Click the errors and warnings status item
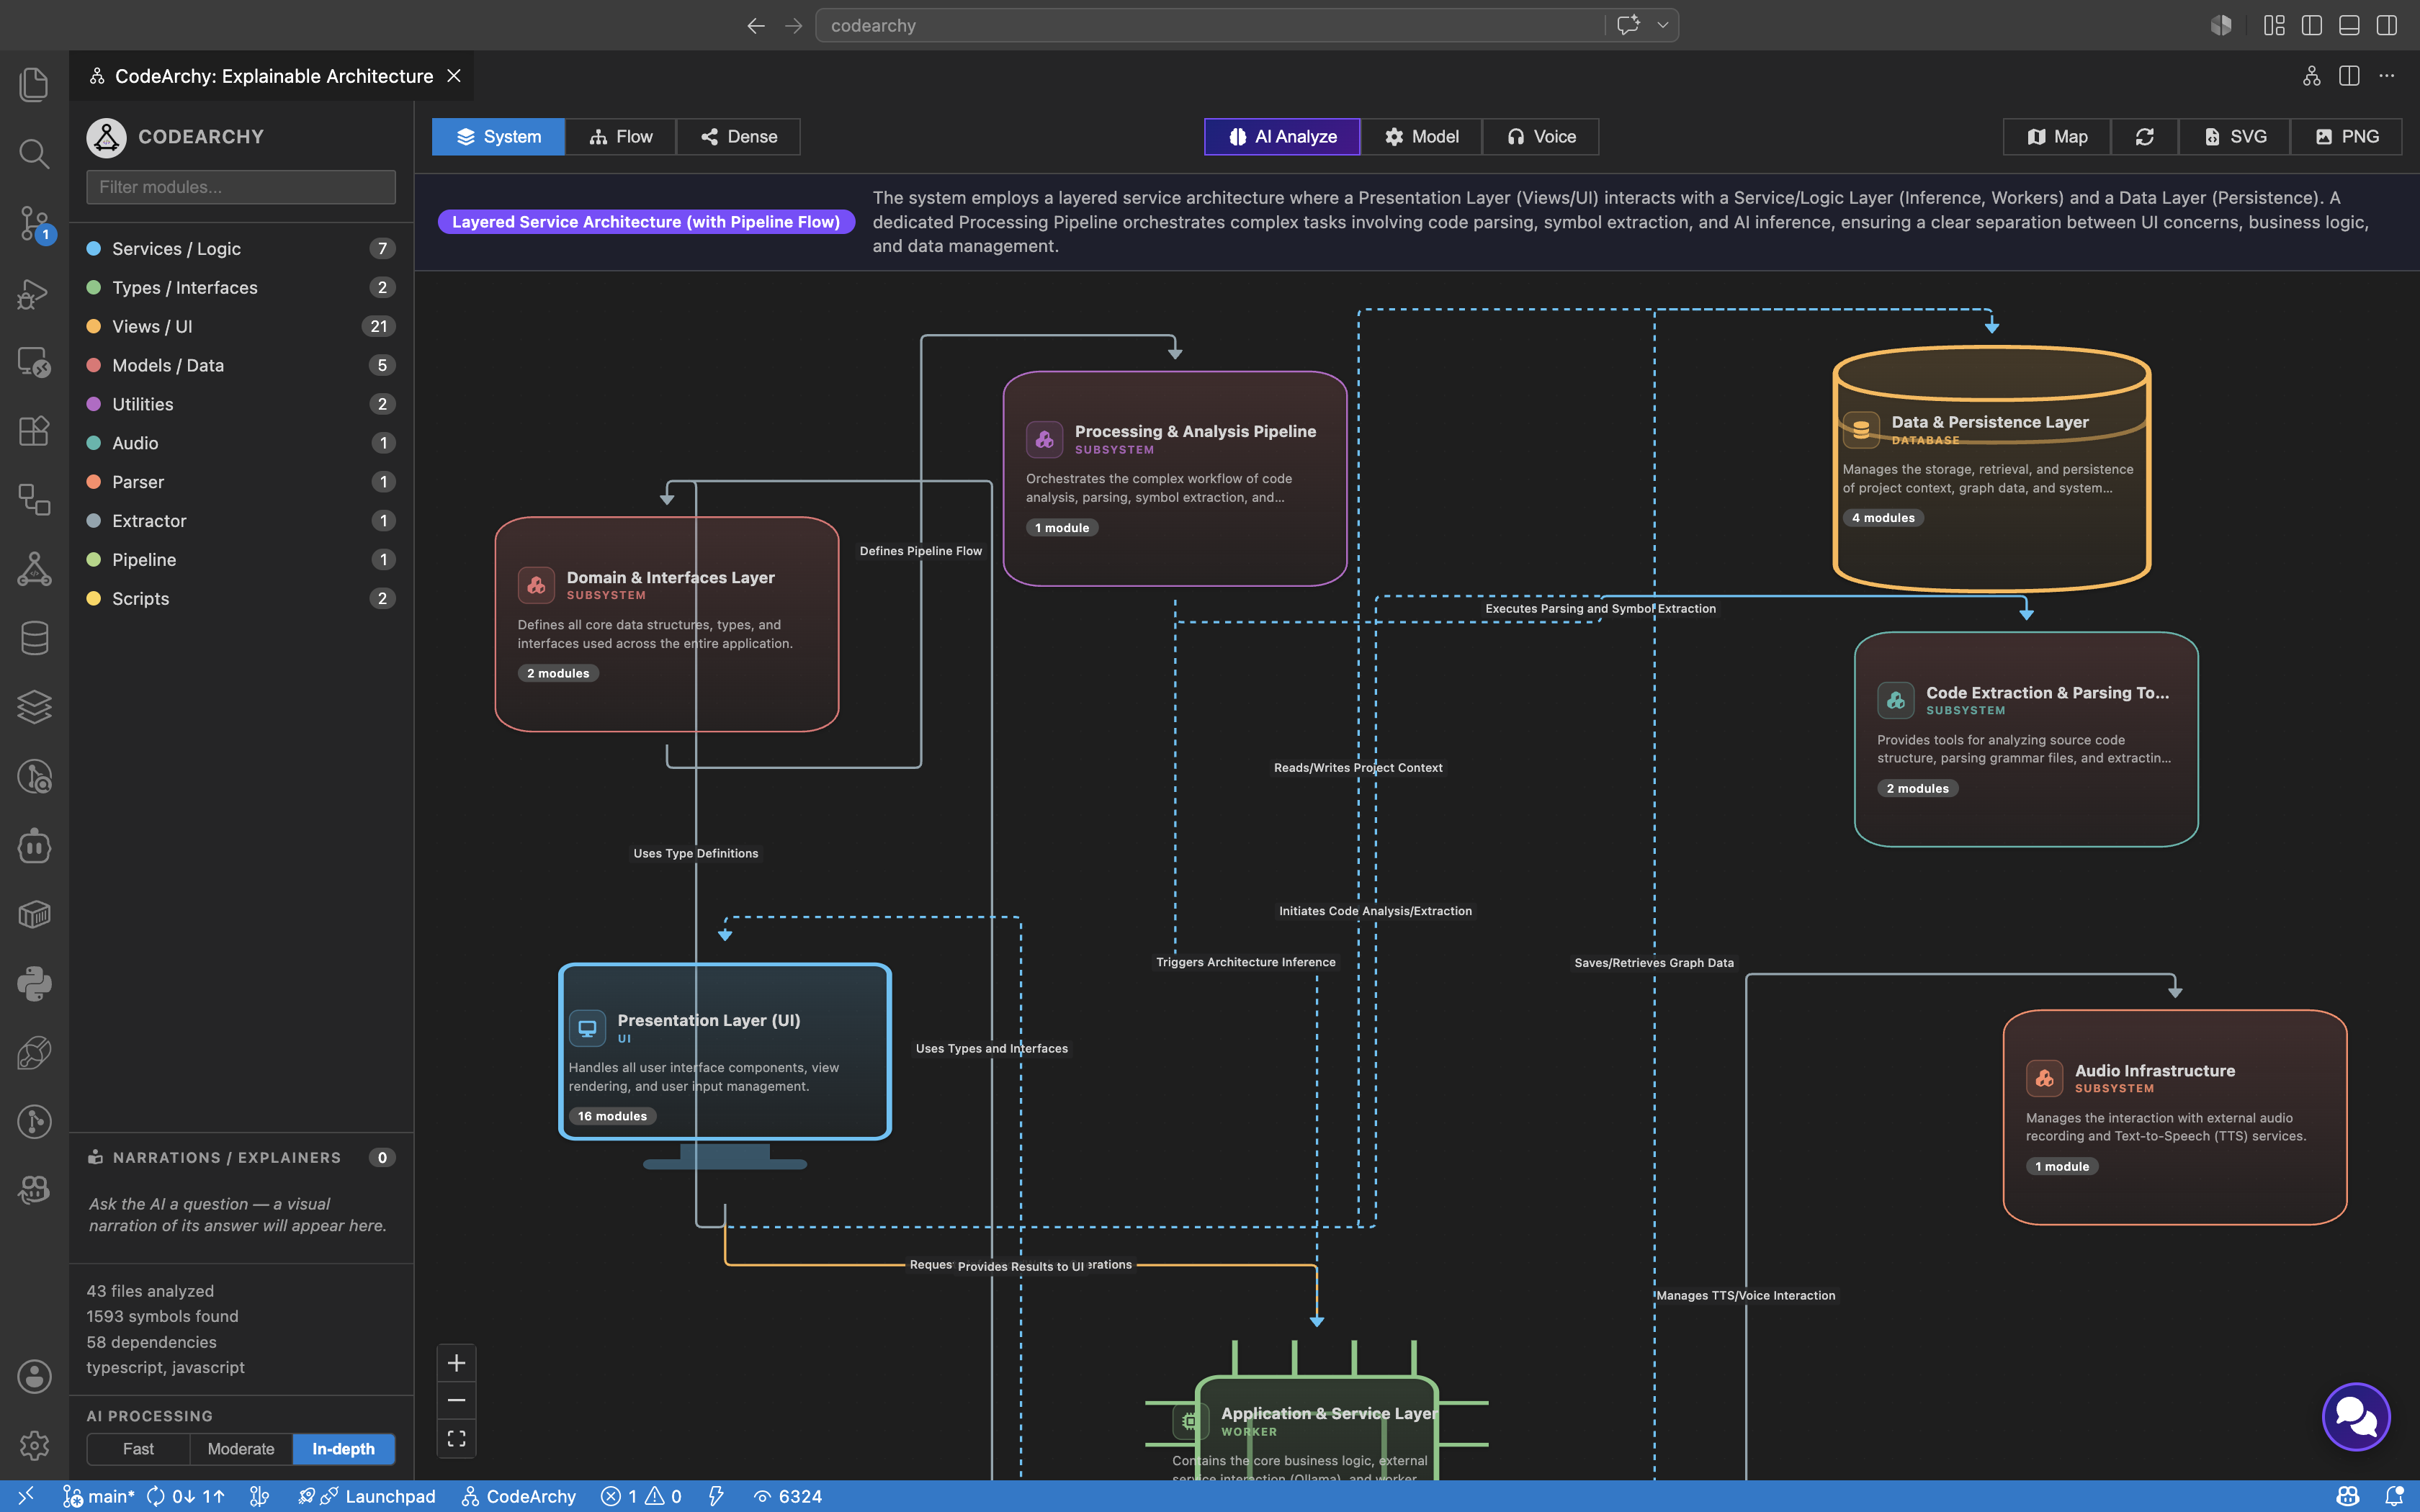The width and height of the screenshot is (2420, 1512). [x=641, y=1496]
